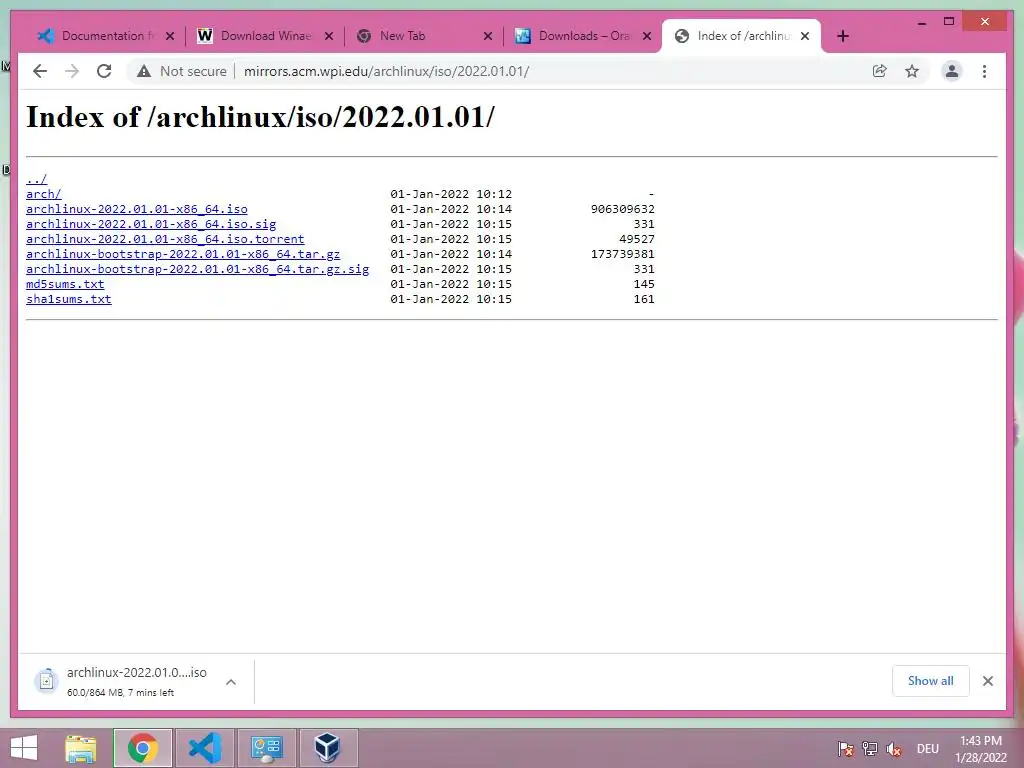The image size is (1024, 768).
Task: Click the Not secure warning icon
Action: [144, 71]
